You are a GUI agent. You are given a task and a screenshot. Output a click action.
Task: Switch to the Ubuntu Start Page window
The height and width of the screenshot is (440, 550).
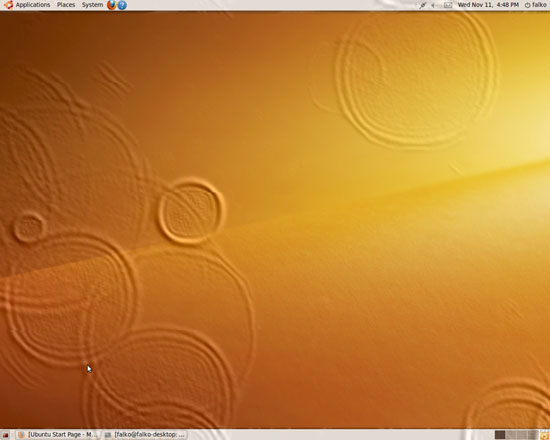pos(58,435)
